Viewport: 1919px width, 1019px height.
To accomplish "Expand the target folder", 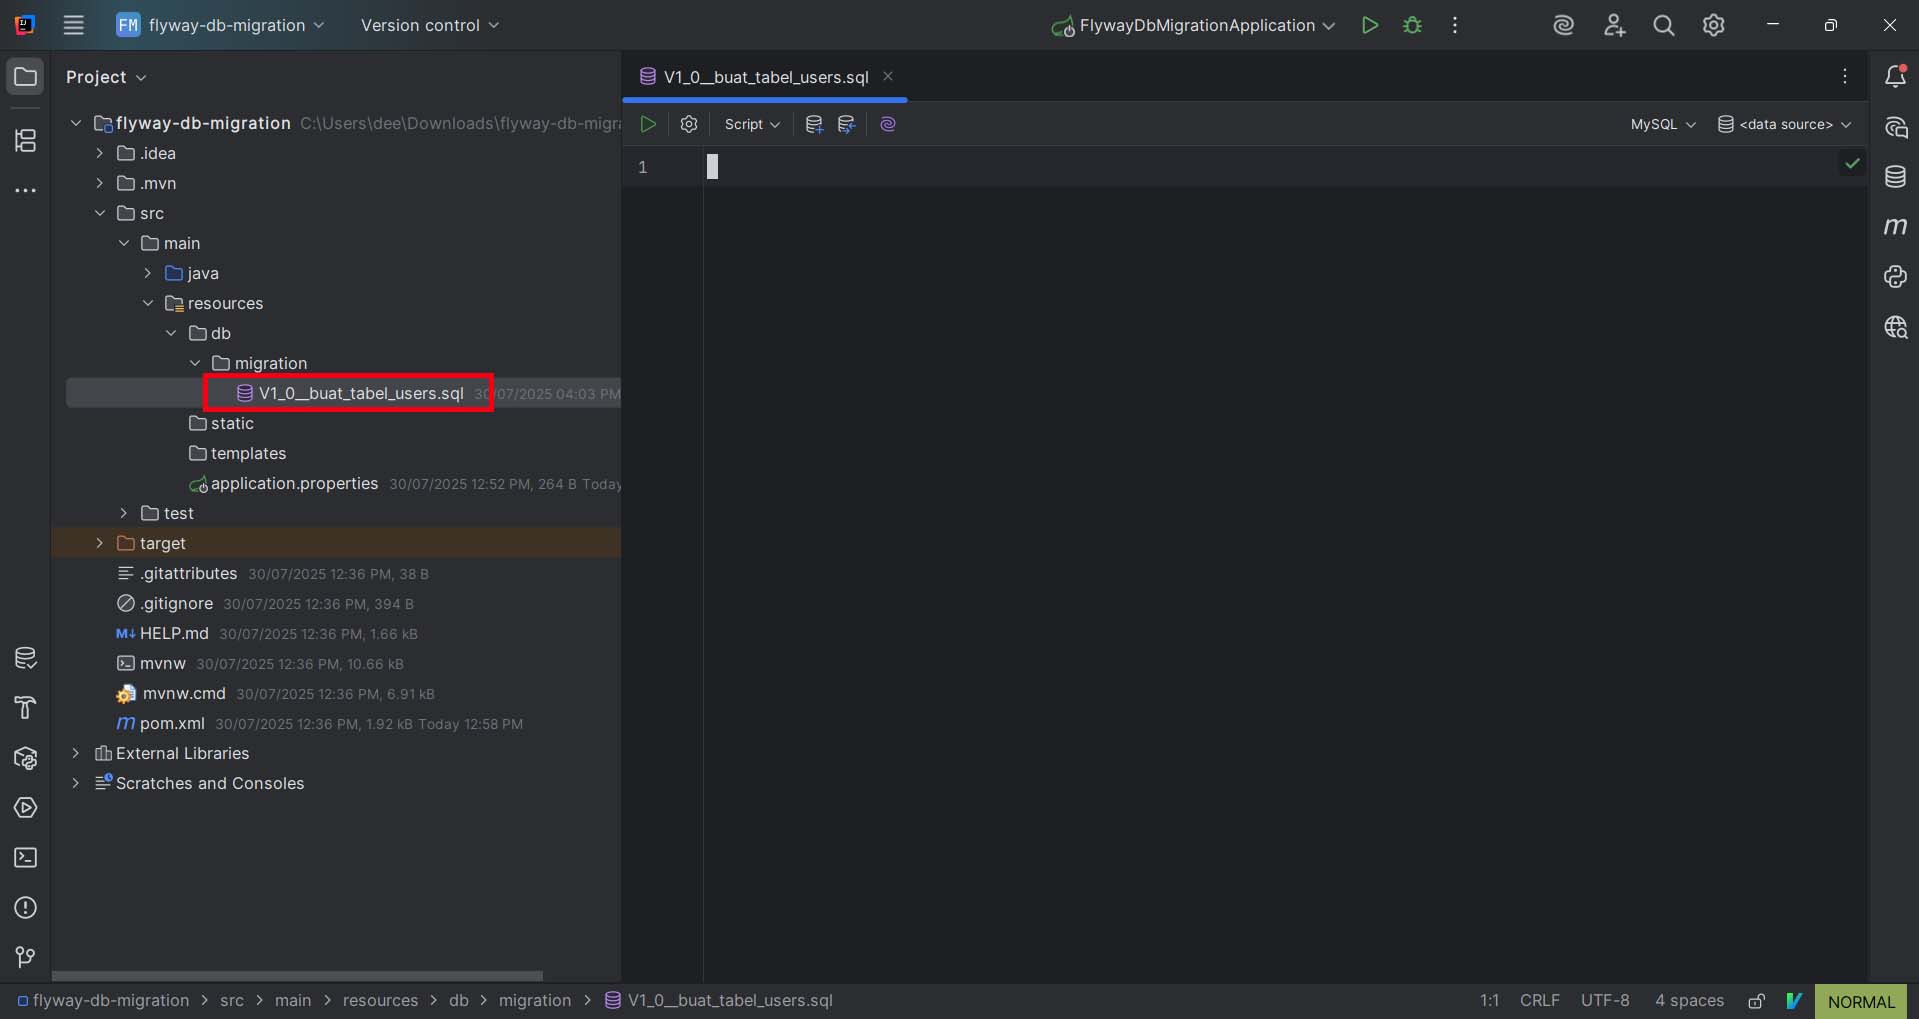I will (x=100, y=543).
